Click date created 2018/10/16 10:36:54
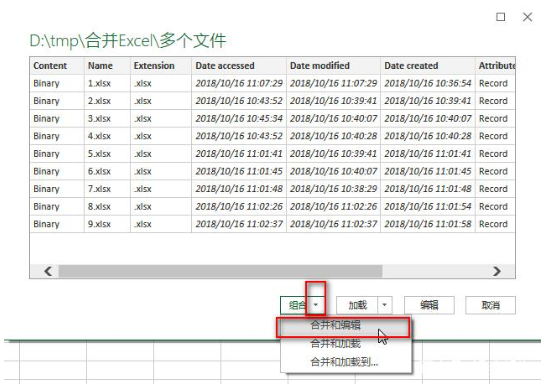Screen dimensions: 549x392 tap(428, 83)
